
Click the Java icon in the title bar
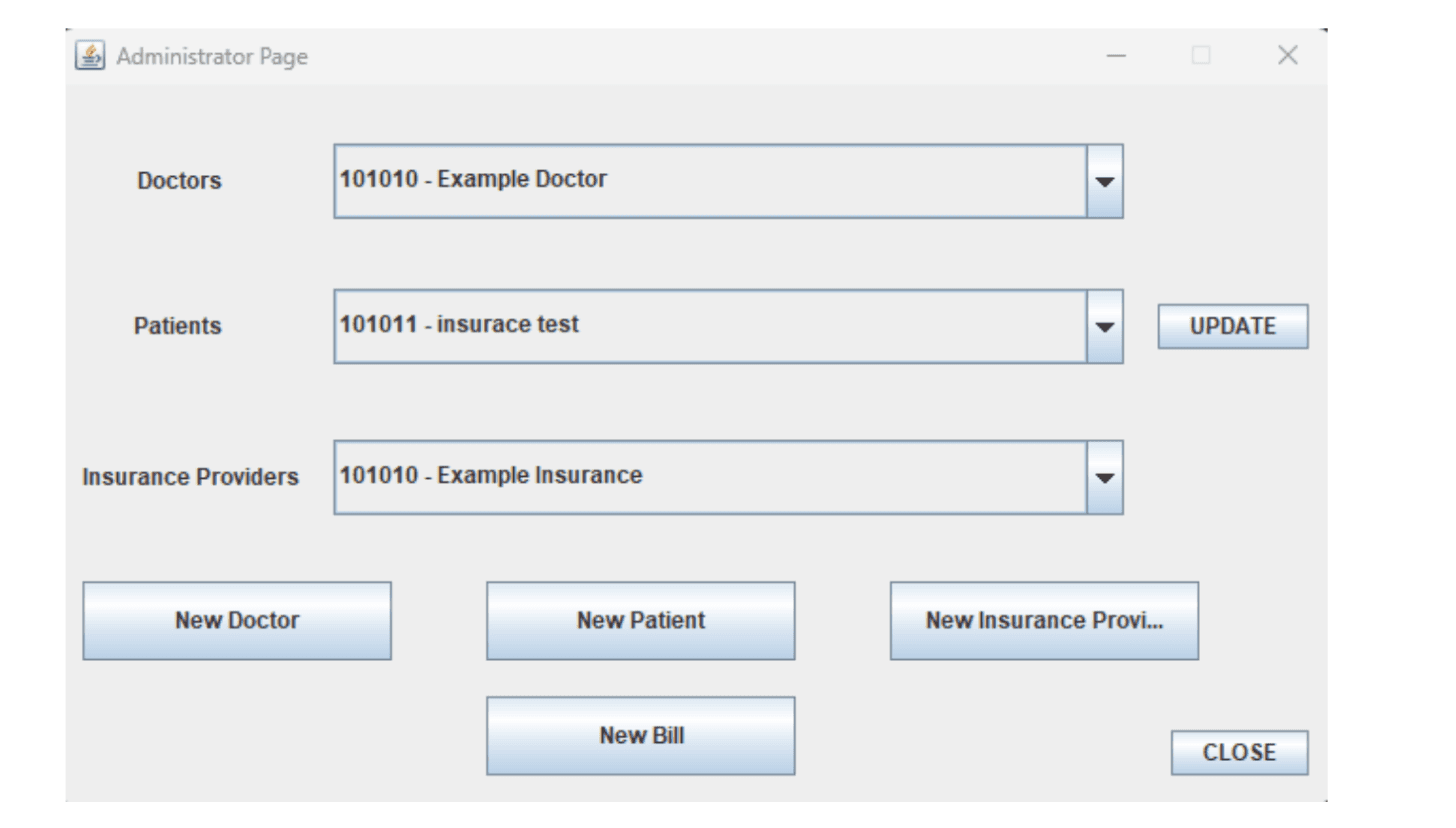90,56
